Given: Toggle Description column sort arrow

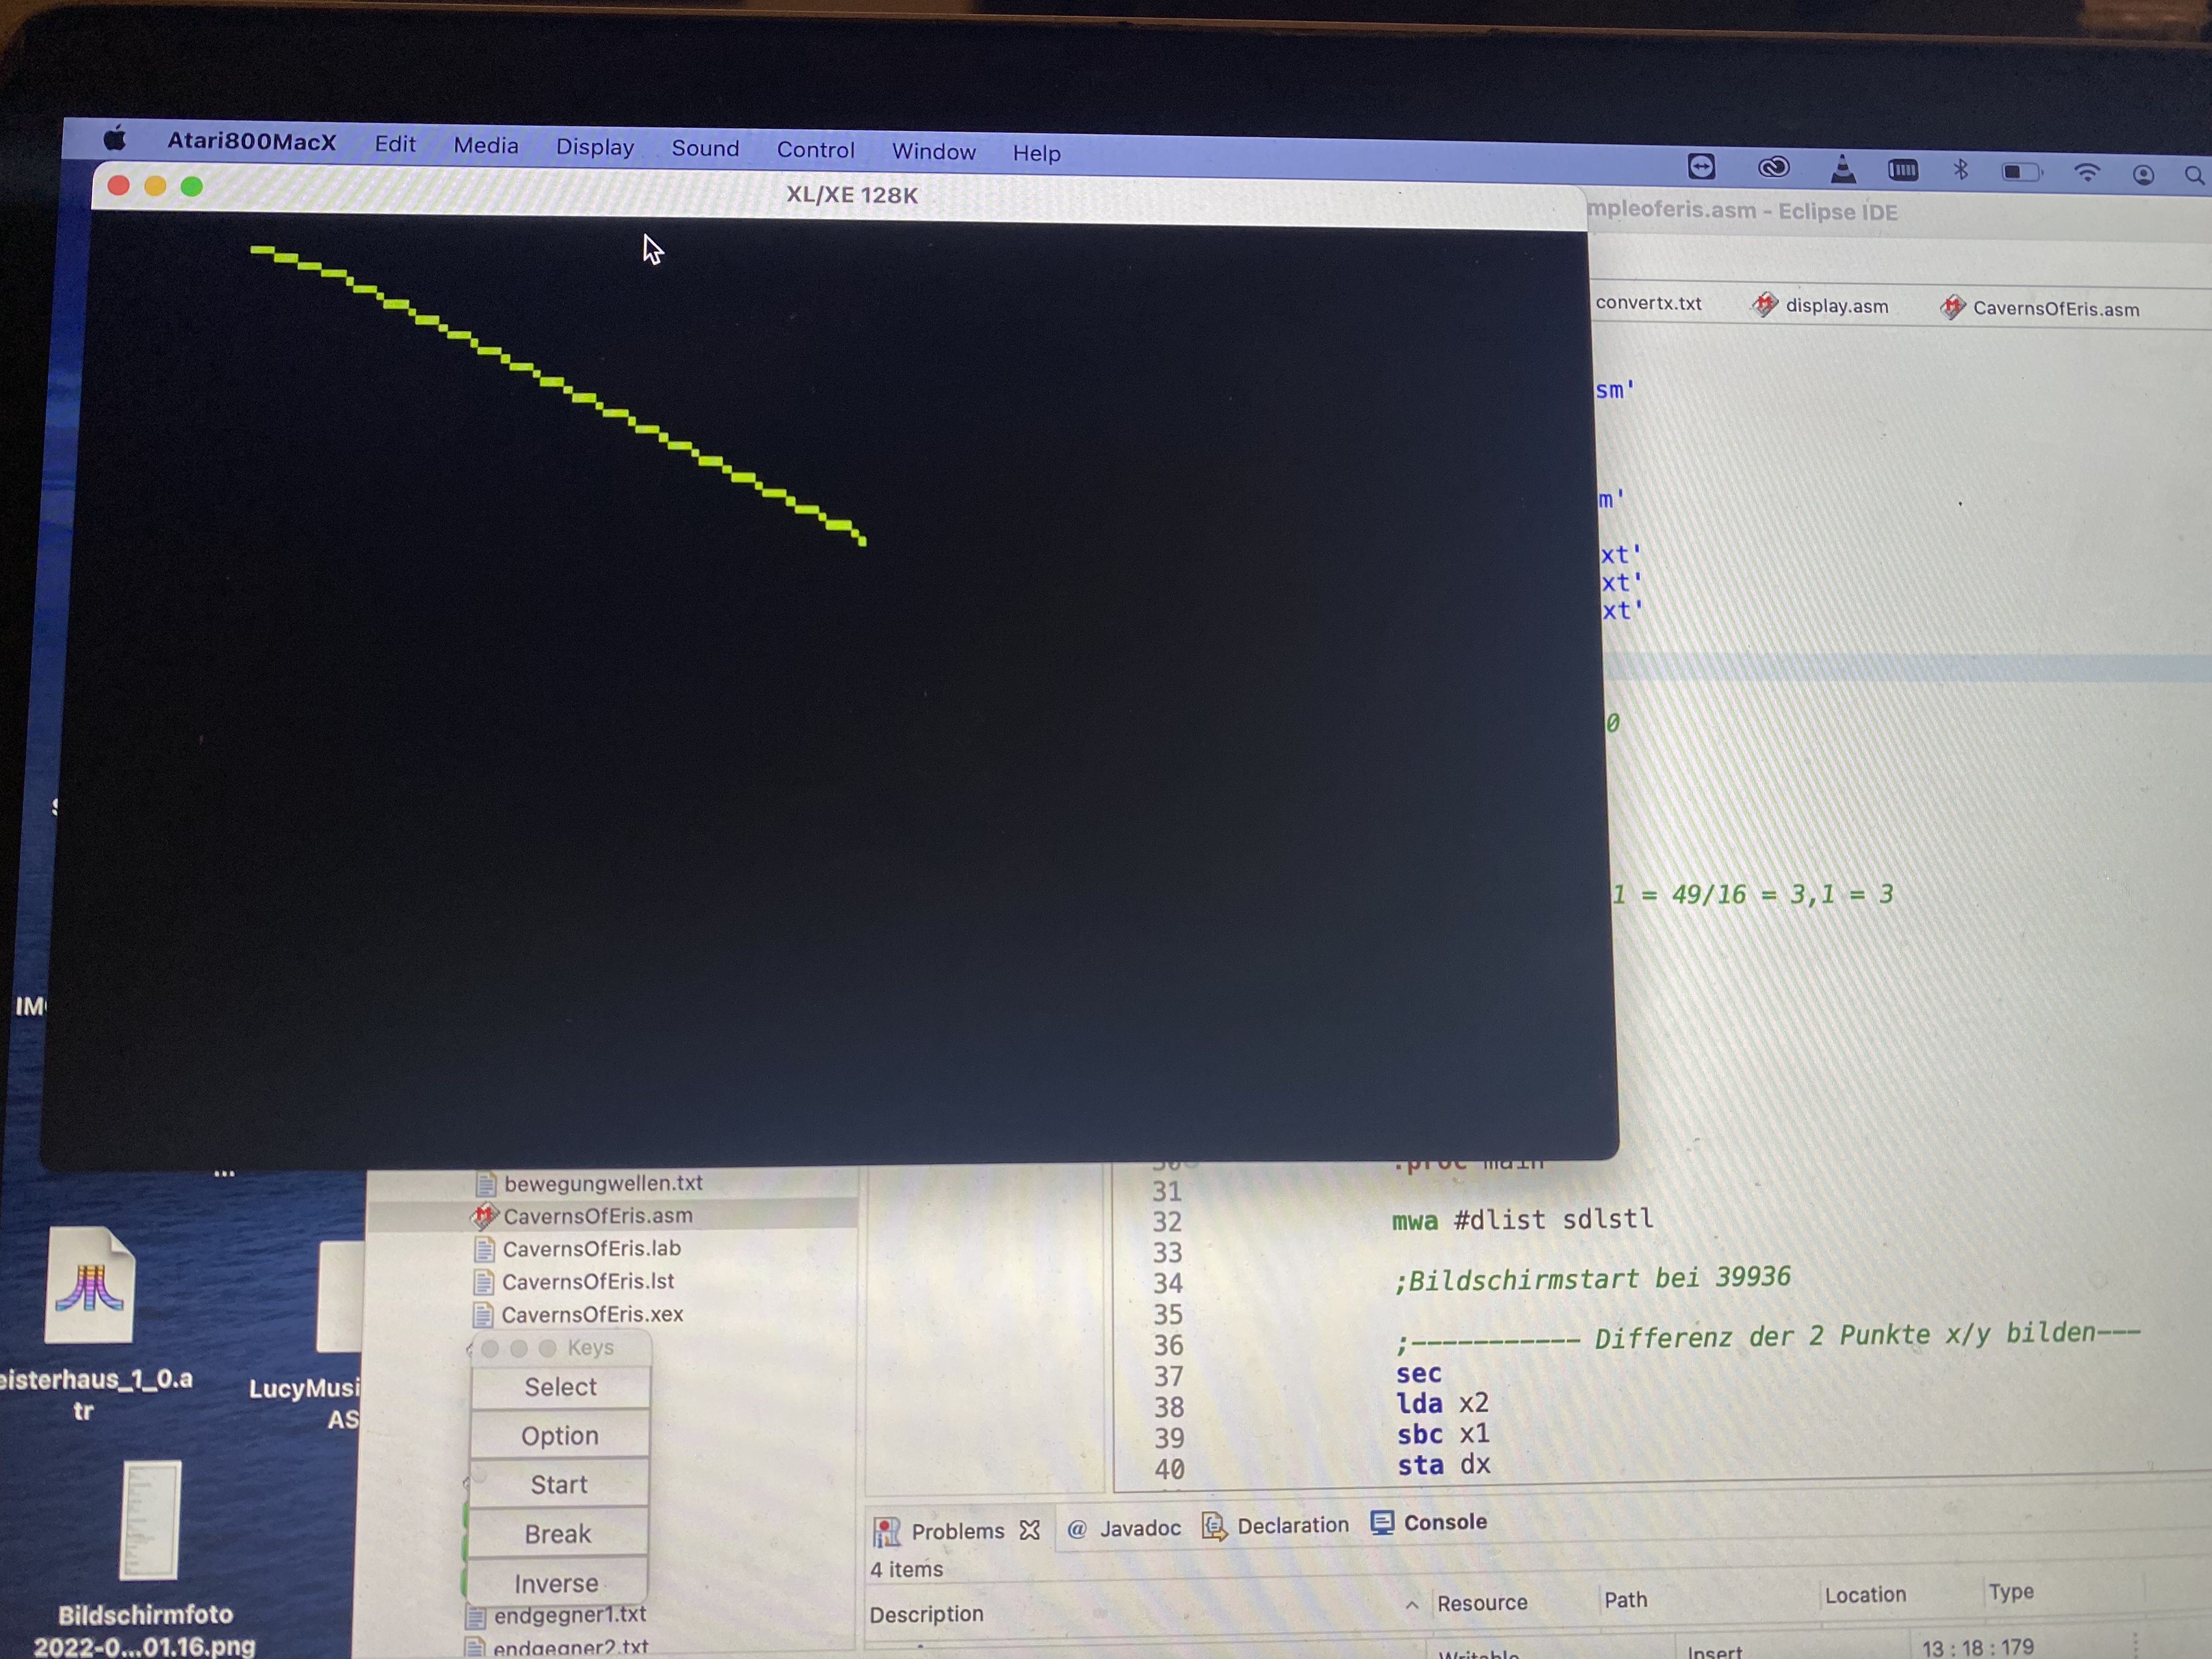Looking at the screenshot, I should tap(1411, 1604).
